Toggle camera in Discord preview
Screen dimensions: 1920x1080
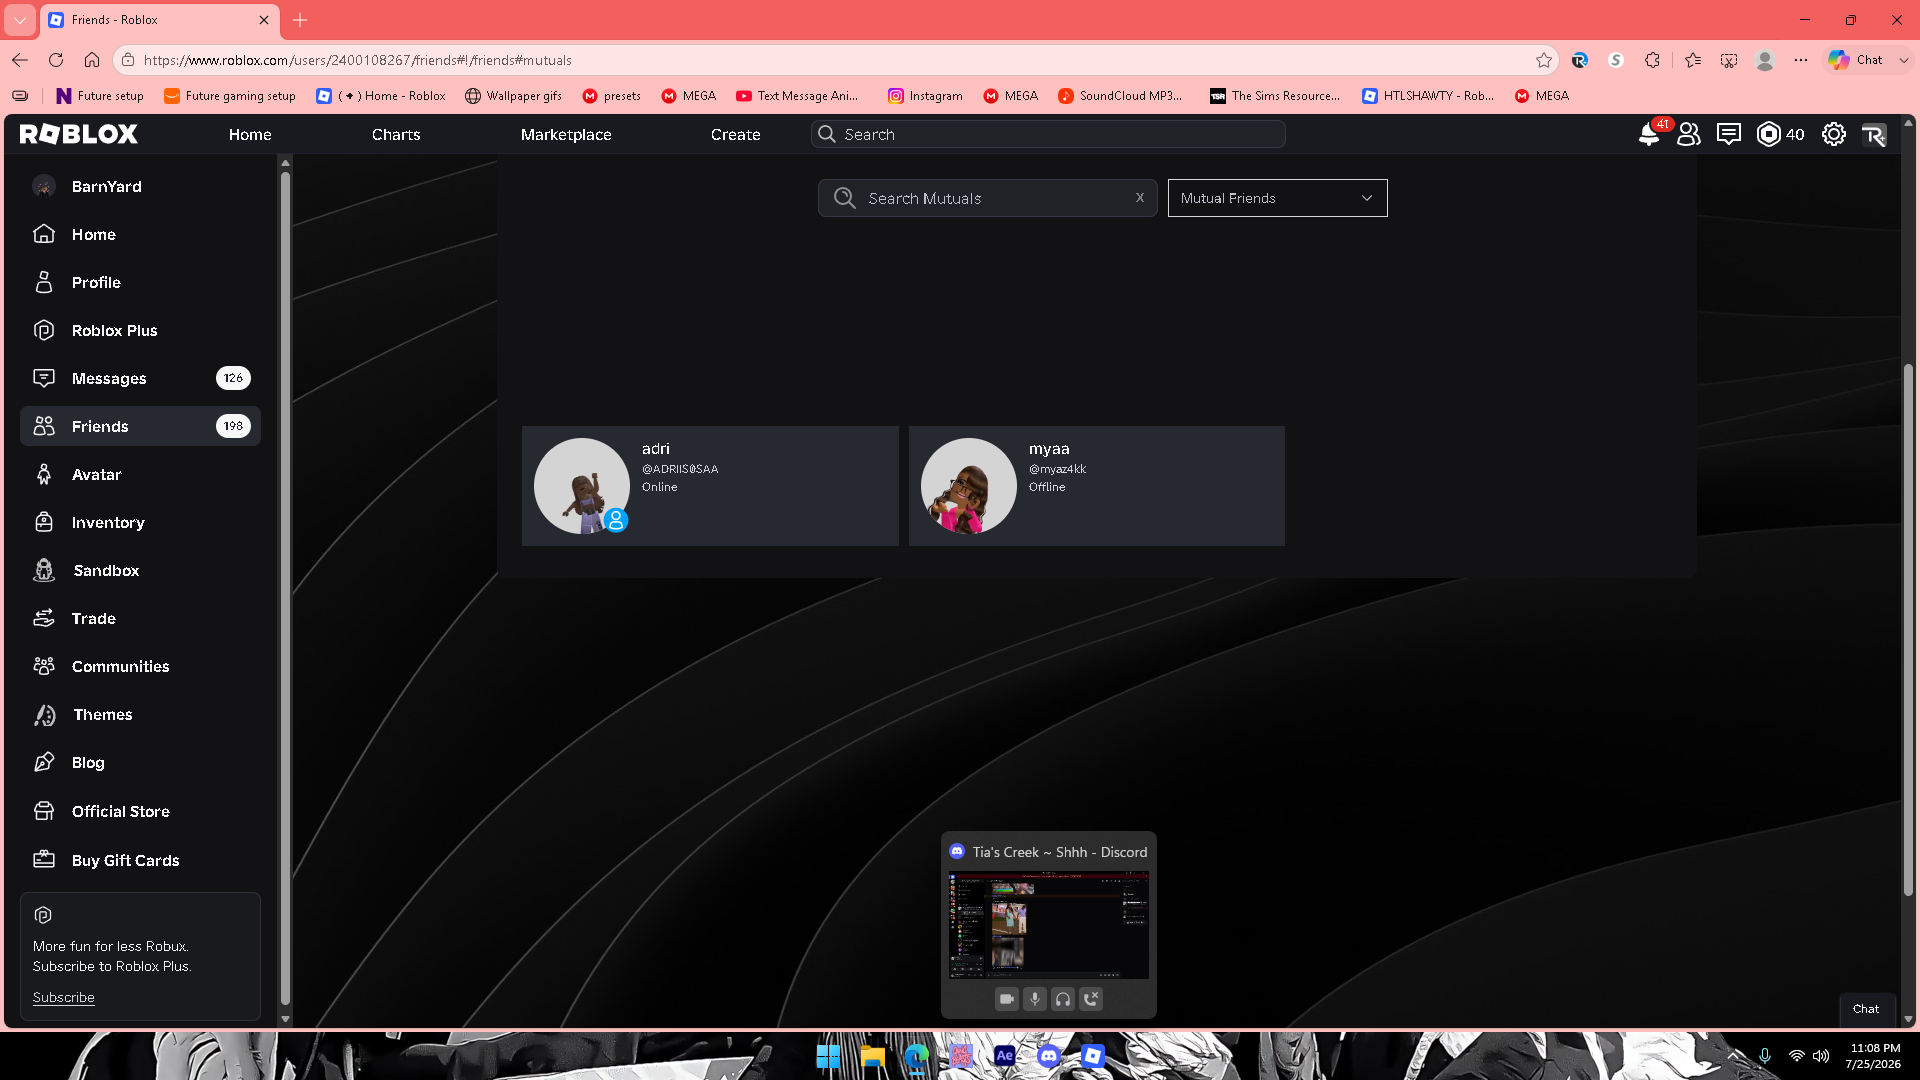[x=1007, y=999]
